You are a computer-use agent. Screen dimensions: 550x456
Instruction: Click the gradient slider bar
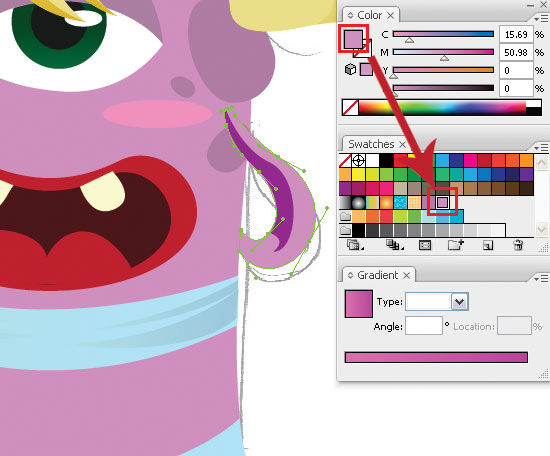point(436,357)
